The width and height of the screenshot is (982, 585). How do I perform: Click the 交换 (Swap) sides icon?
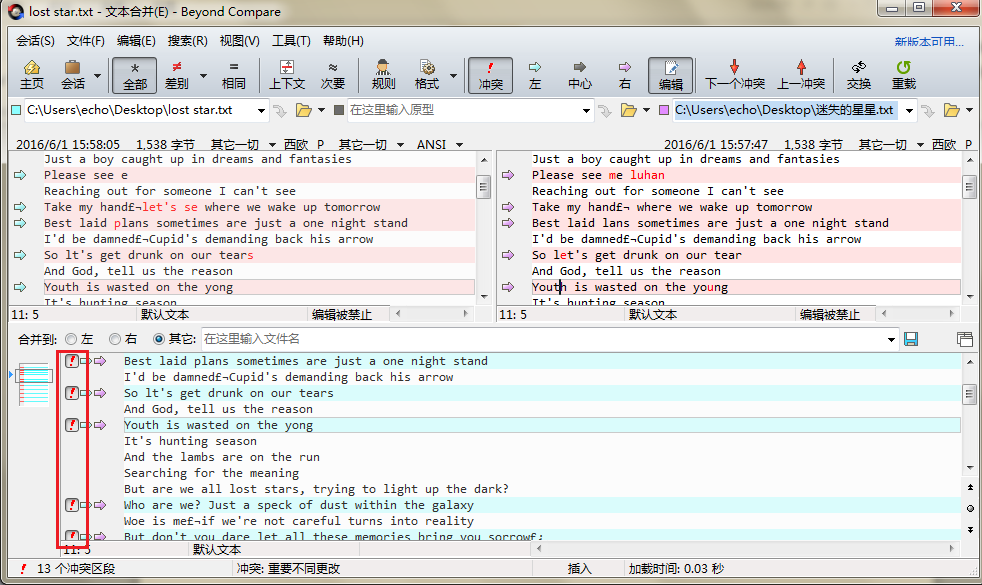[x=858, y=75]
